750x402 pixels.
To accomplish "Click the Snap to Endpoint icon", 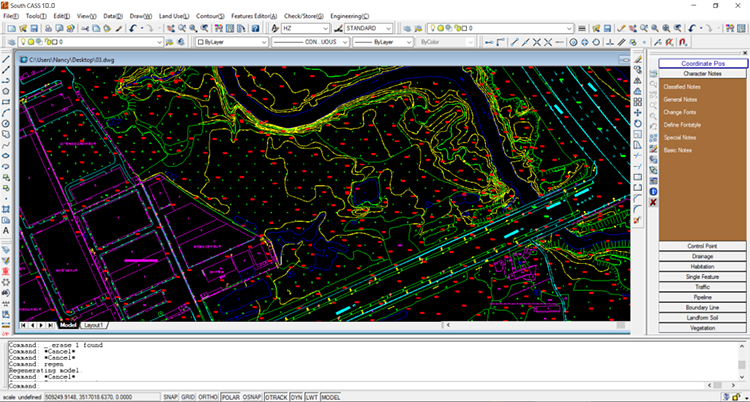I will 514,42.
